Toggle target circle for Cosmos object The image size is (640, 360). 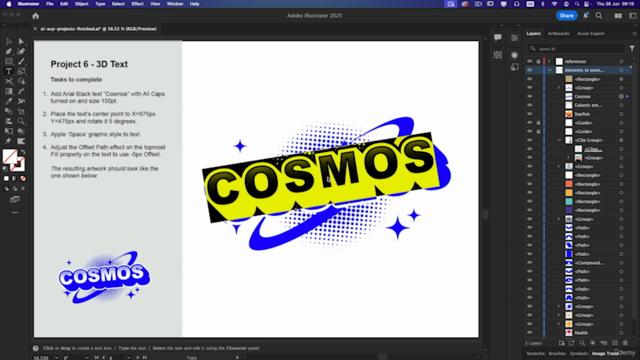[621, 96]
